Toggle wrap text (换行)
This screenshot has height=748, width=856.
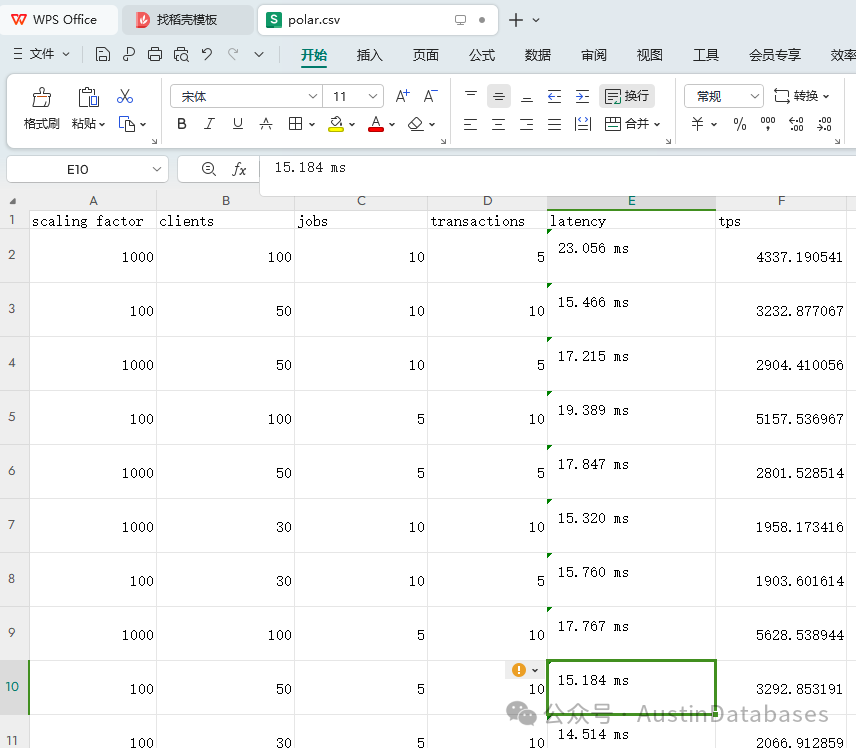pyautogui.click(x=627, y=96)
